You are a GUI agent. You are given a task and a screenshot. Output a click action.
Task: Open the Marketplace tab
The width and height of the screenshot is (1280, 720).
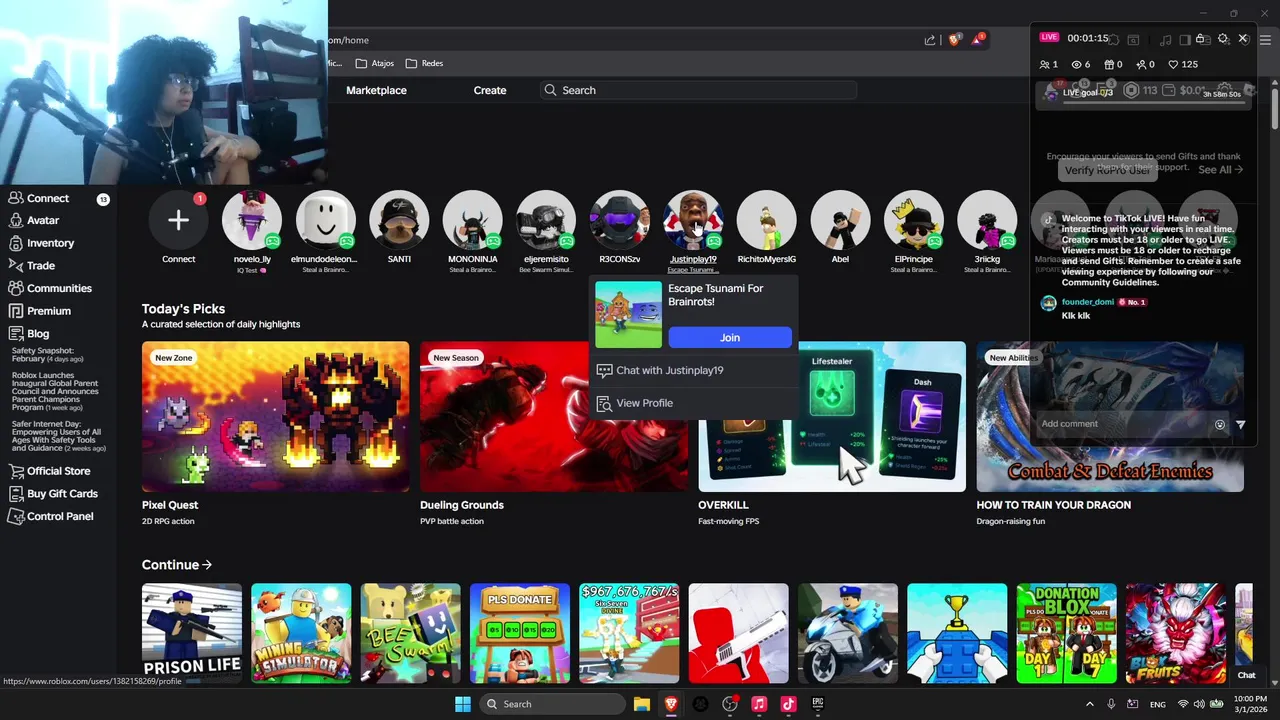tap(376, 90)
